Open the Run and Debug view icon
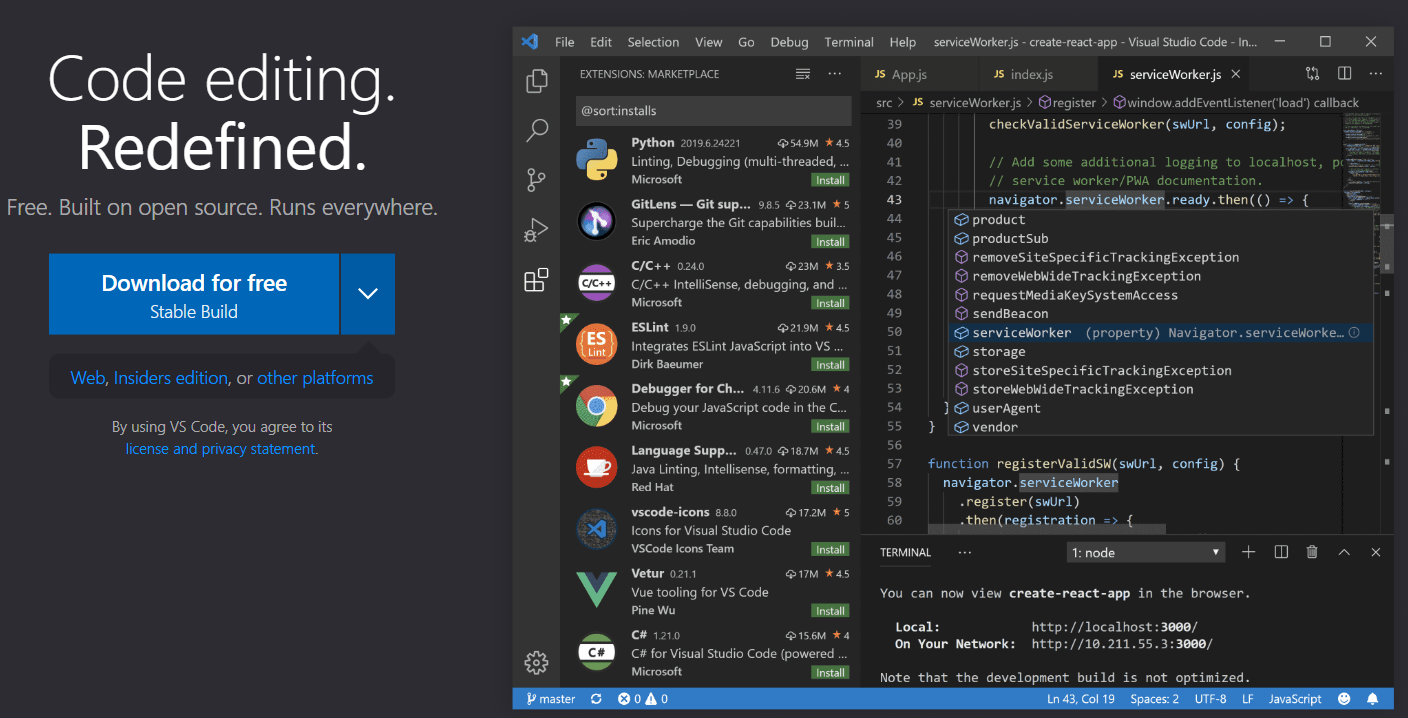This screenshot has height=718, width=1408. [x=537, y=230]
